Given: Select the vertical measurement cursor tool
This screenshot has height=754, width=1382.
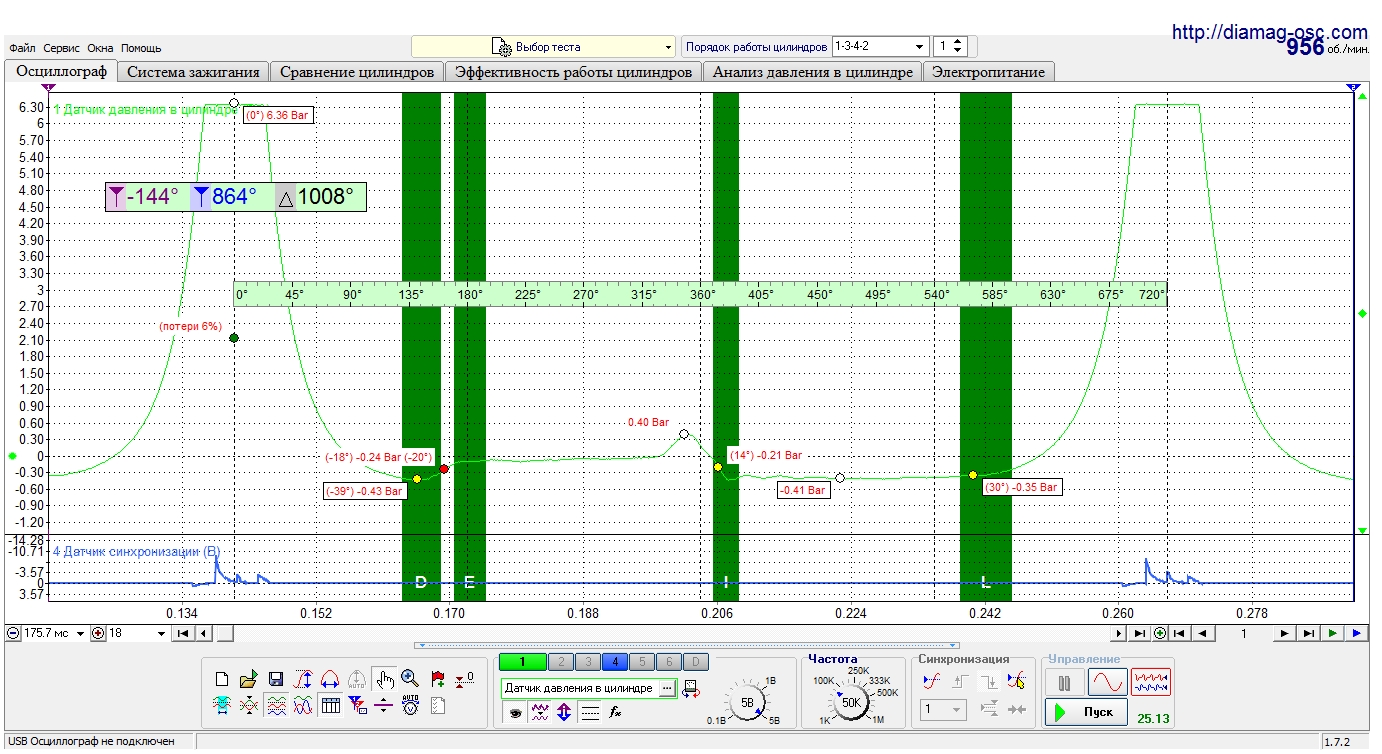Looking at the screenshot, I should 303,681.
